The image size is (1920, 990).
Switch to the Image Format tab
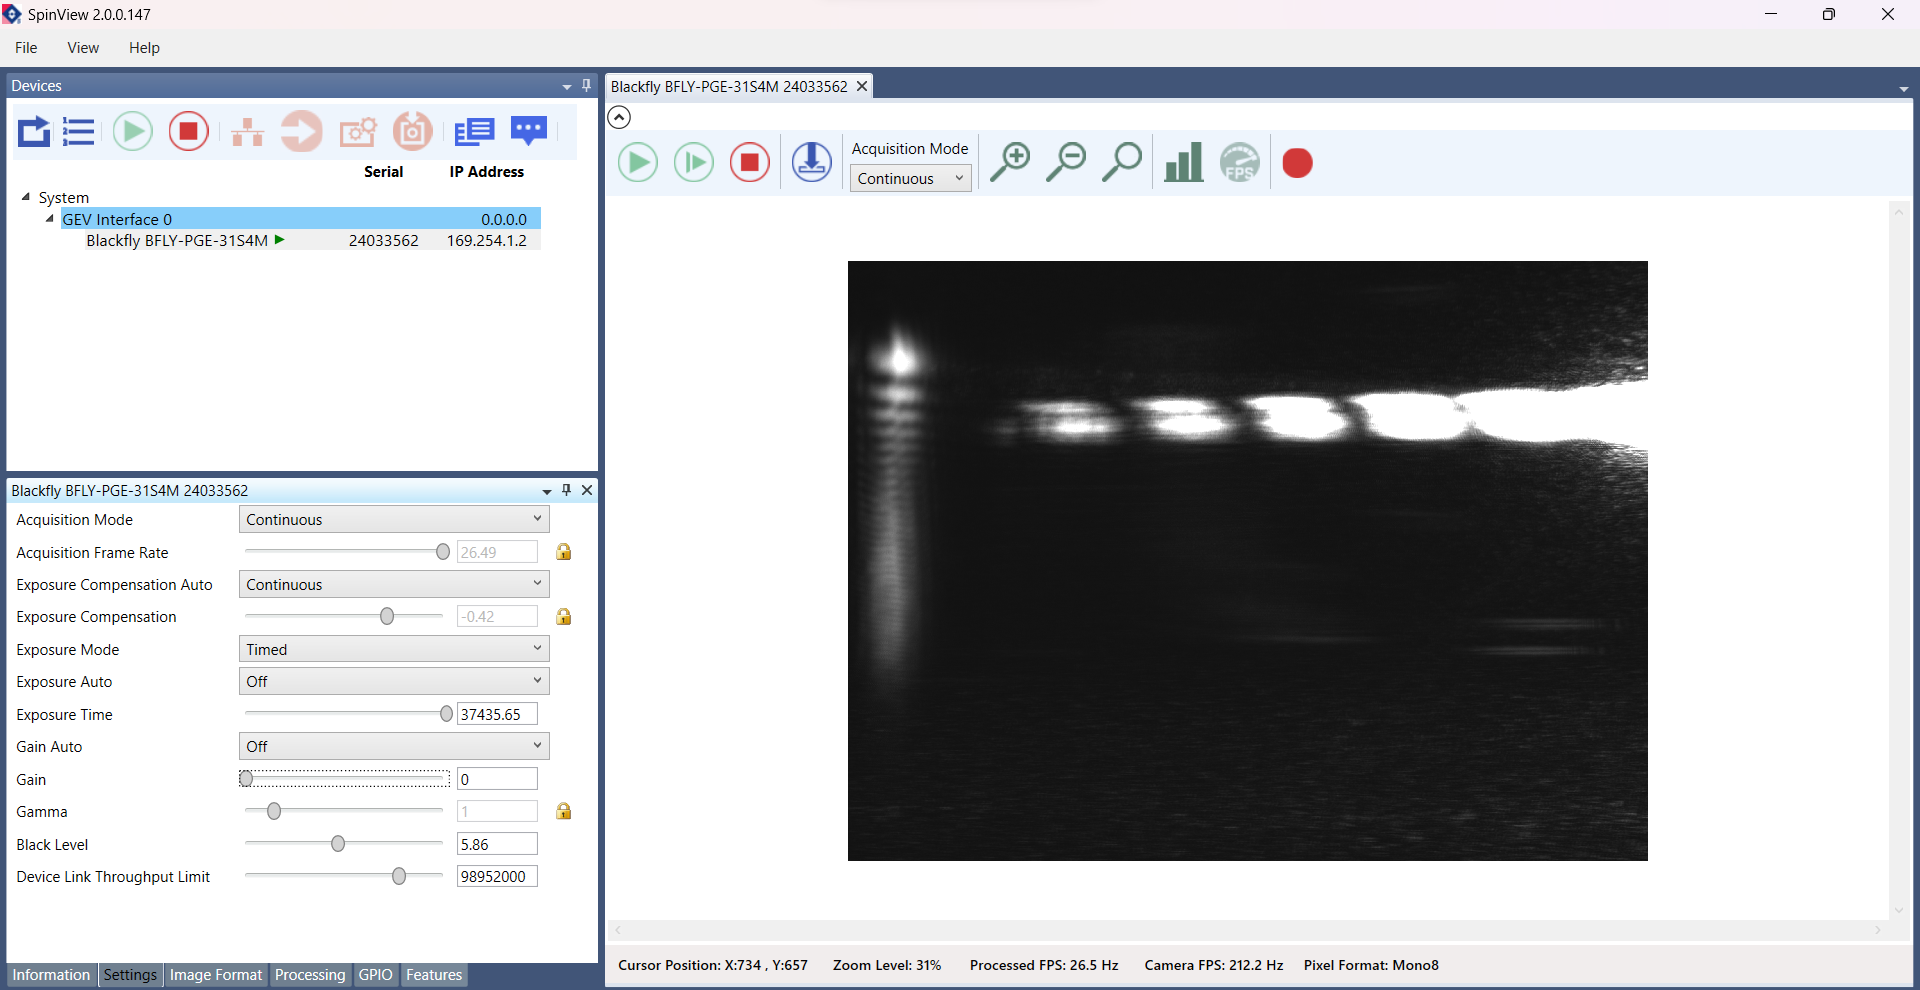[215, 975]
